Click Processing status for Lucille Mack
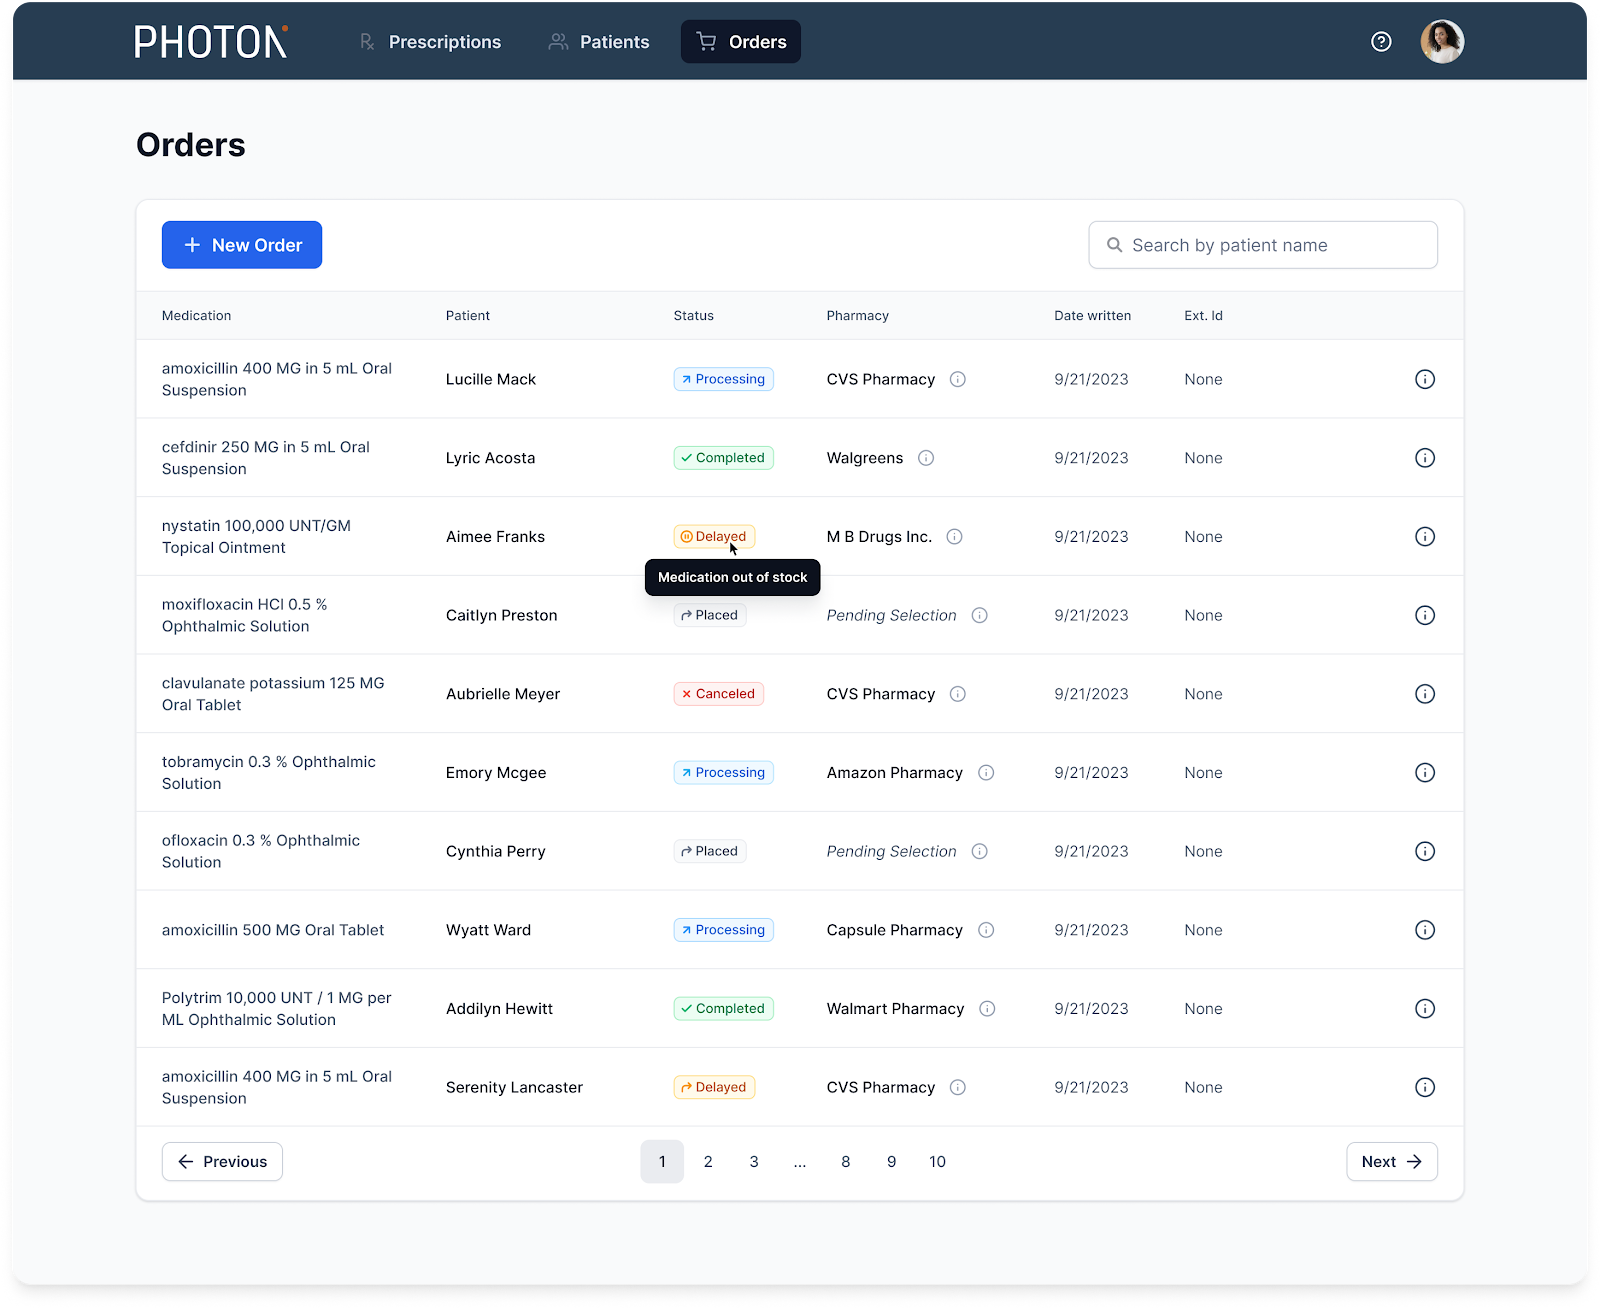 [724, 379]
